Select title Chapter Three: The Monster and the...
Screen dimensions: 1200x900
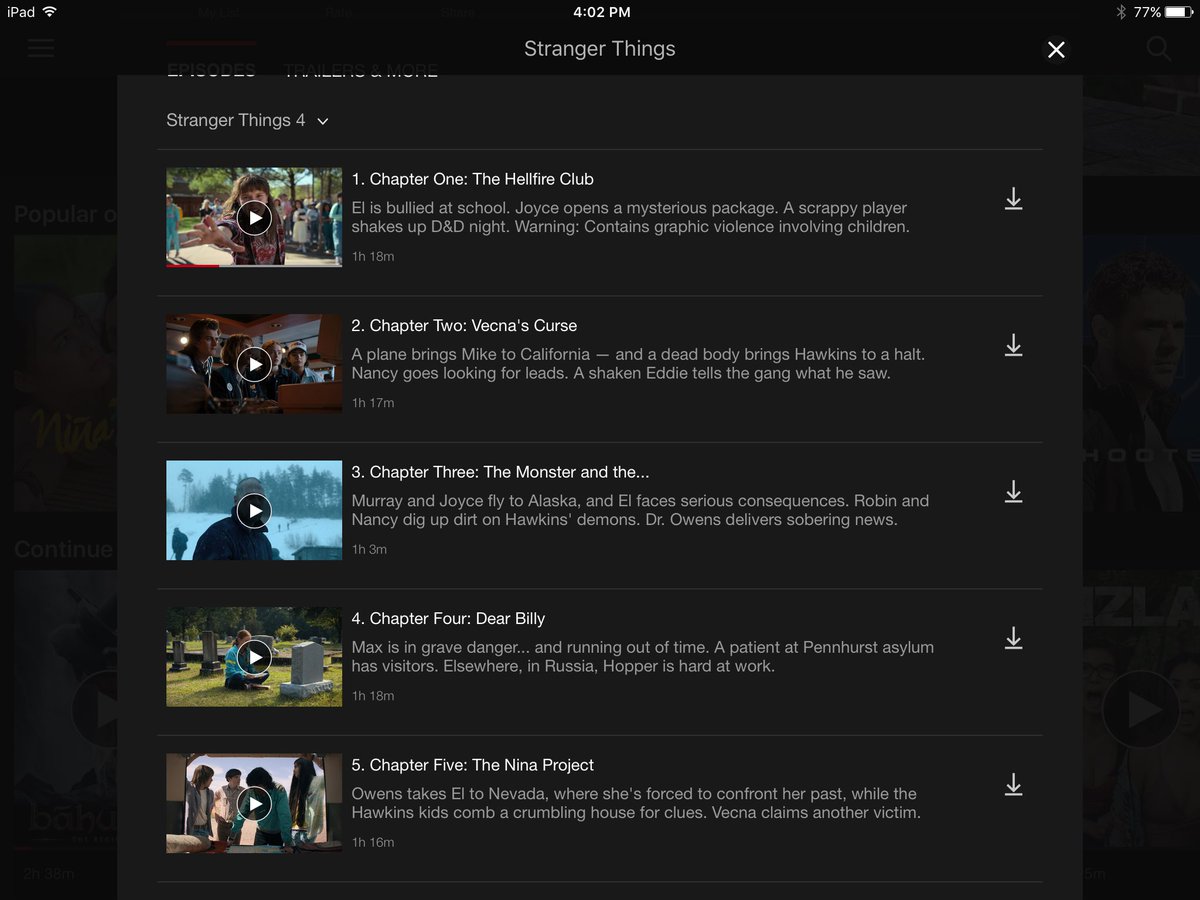coord(500,472)
